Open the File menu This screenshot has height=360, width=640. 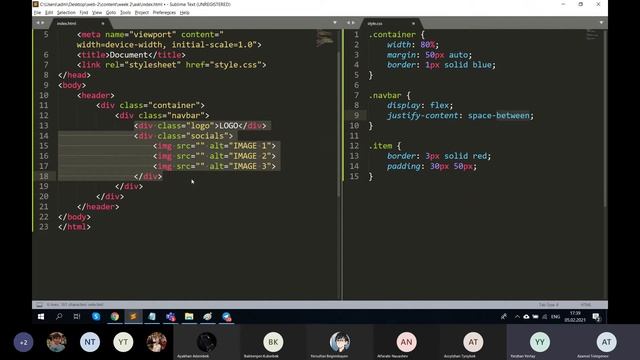point(38,13)
